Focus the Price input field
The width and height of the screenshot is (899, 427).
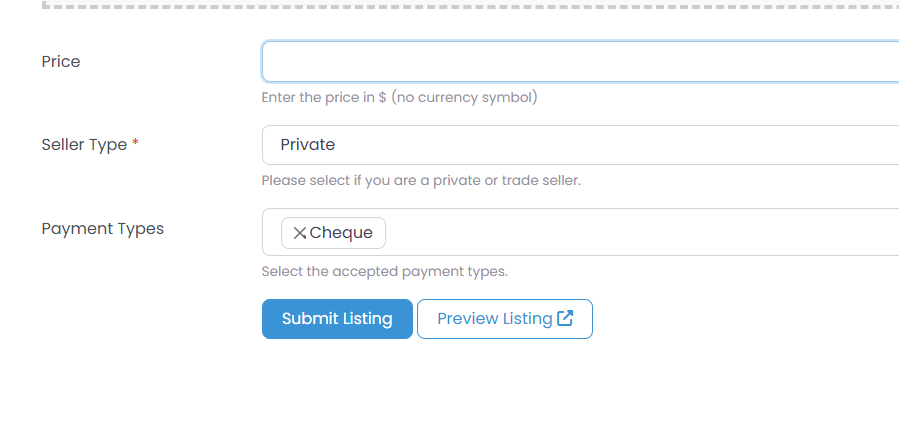click(580, 61)
